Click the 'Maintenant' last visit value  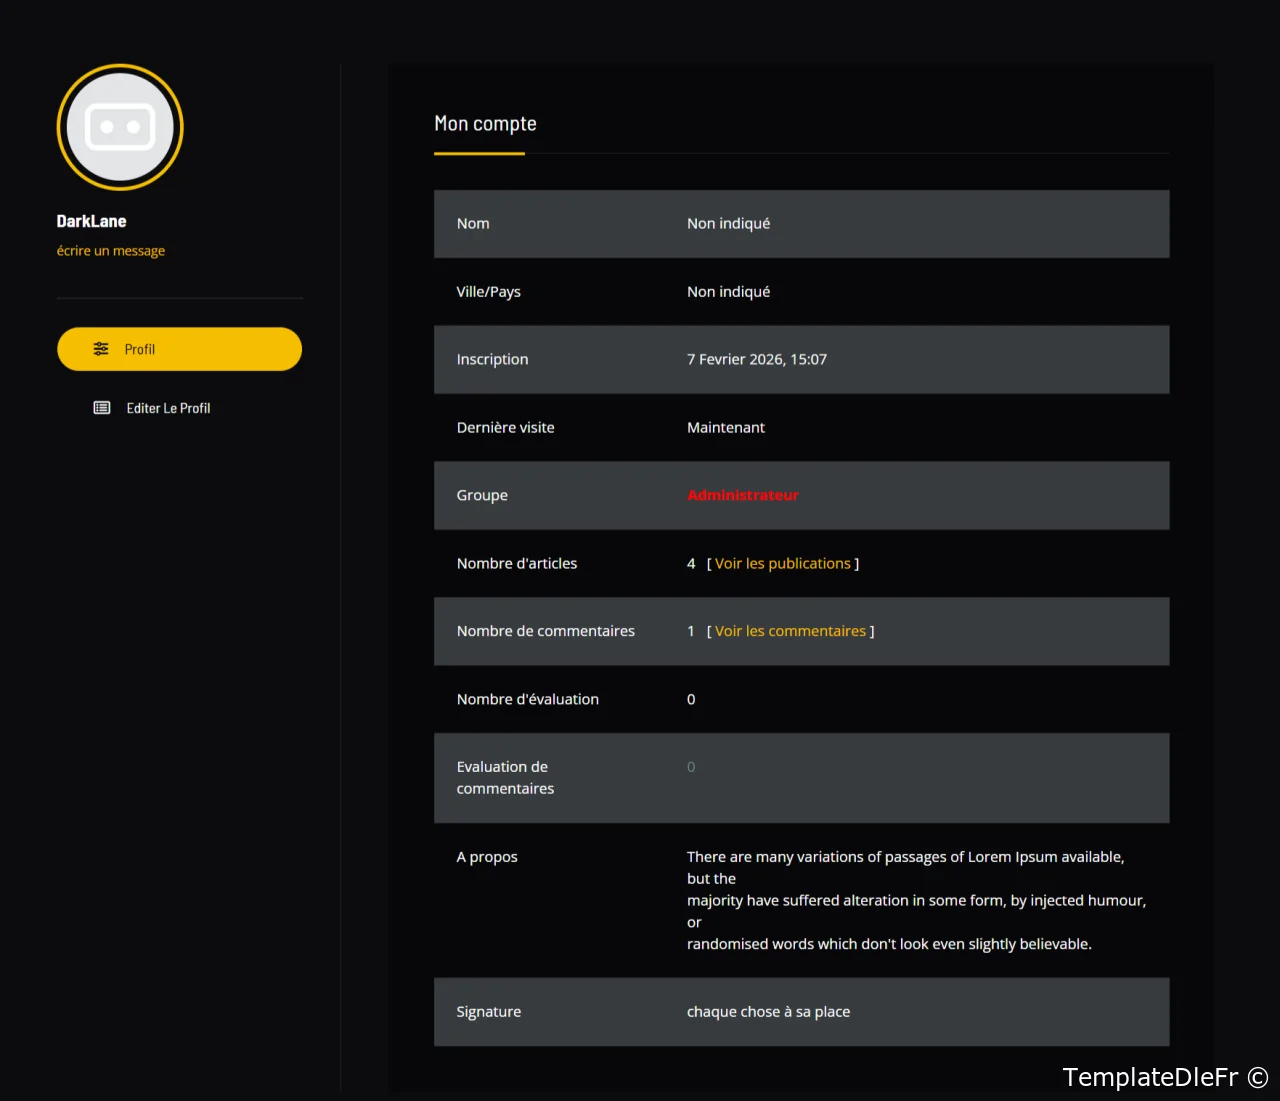coord(725,427)
